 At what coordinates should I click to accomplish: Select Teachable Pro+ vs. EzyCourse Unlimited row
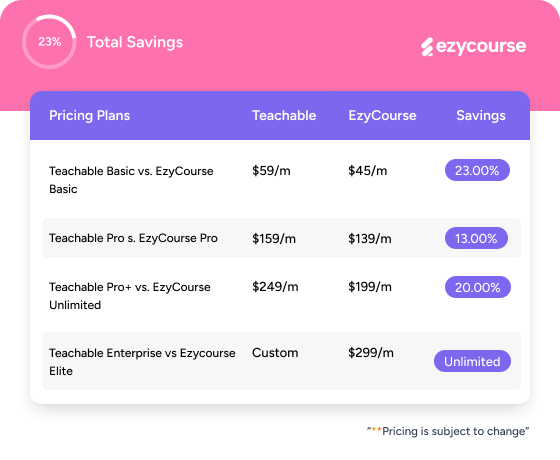pos(281,296)
